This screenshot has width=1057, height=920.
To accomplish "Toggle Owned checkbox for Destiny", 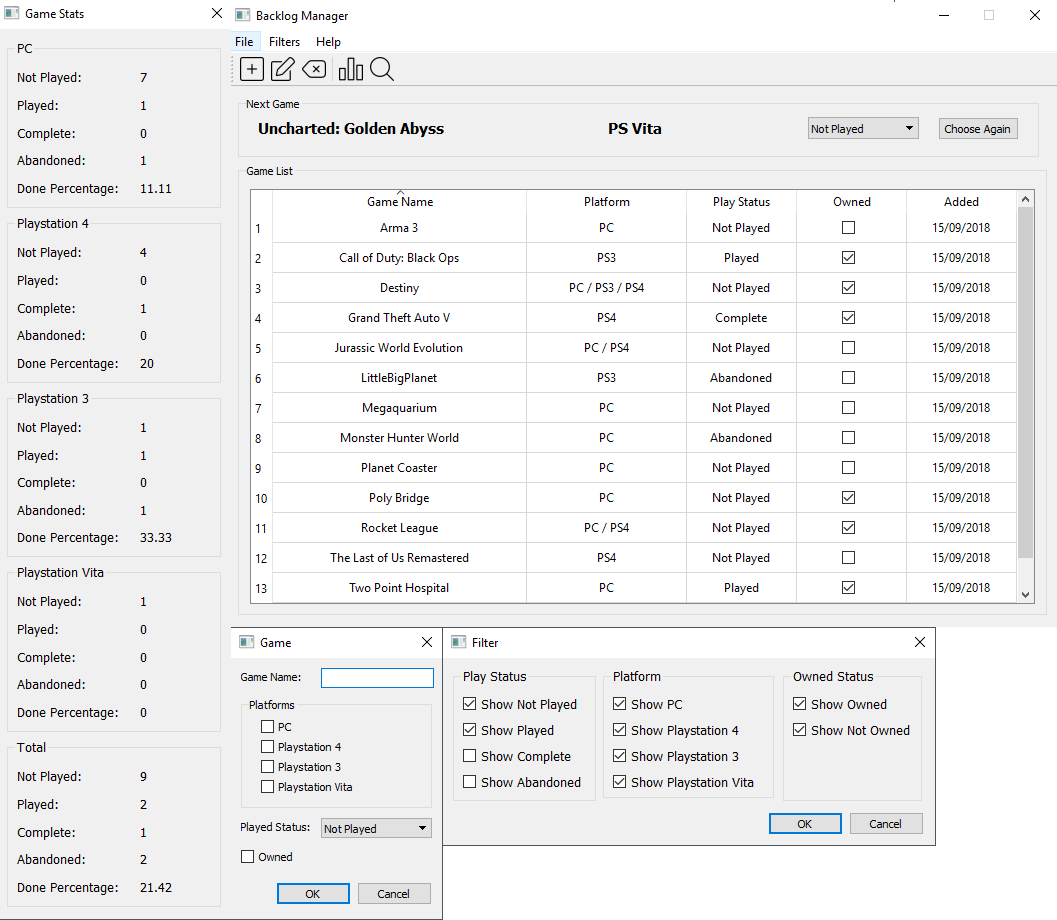I will tap(849, 288).
